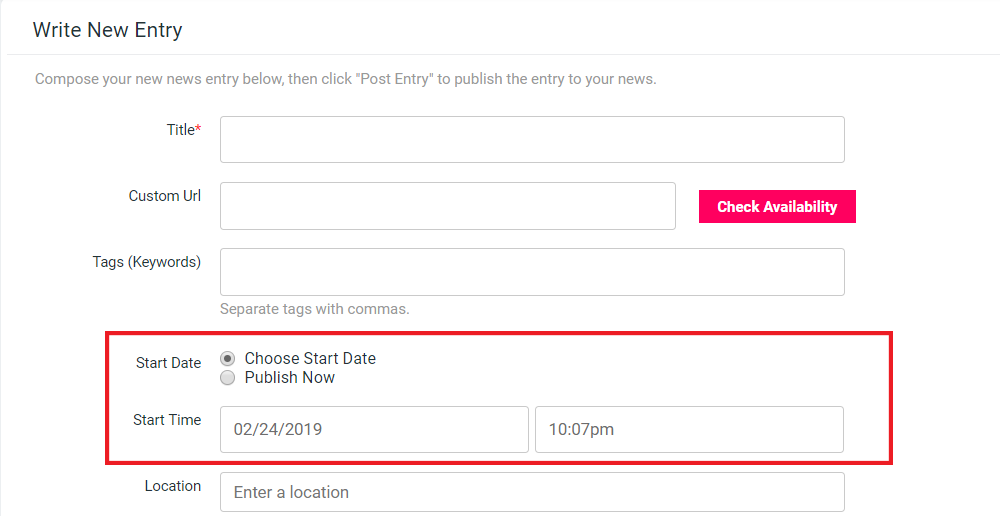Click the Title input field
The width and height of the screenshot is (1000, 516).
(532, 140)
